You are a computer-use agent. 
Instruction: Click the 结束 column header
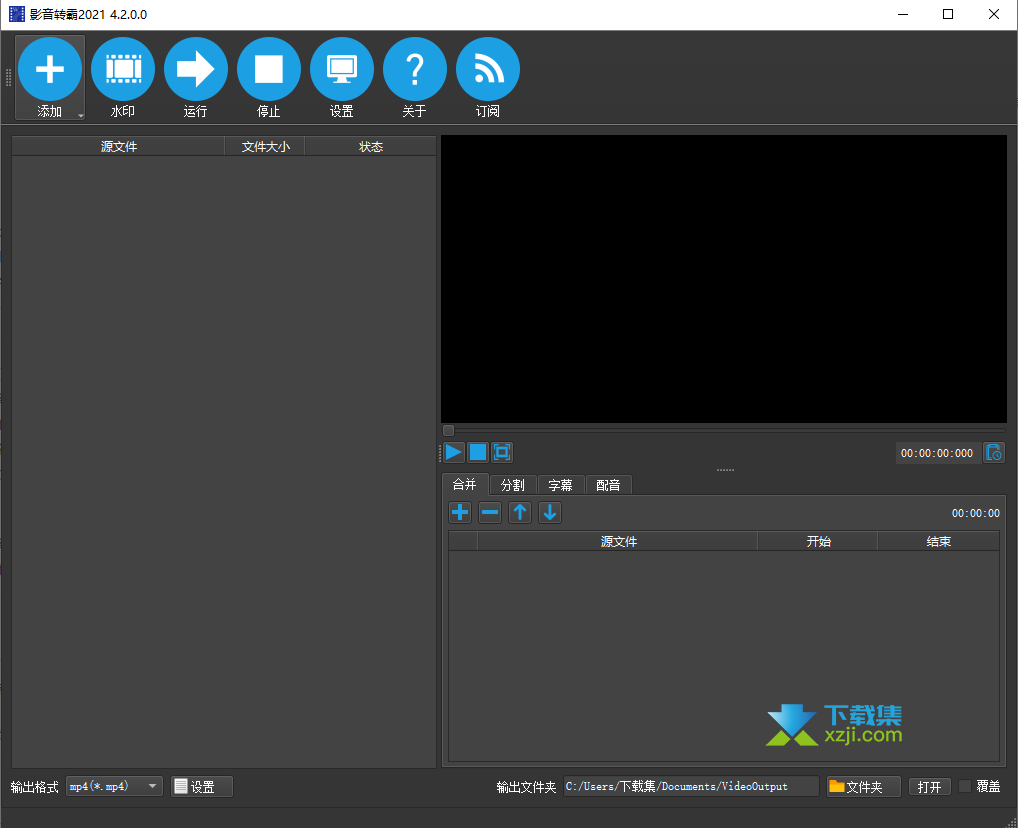pyautogui.click(x=939, y=541)
